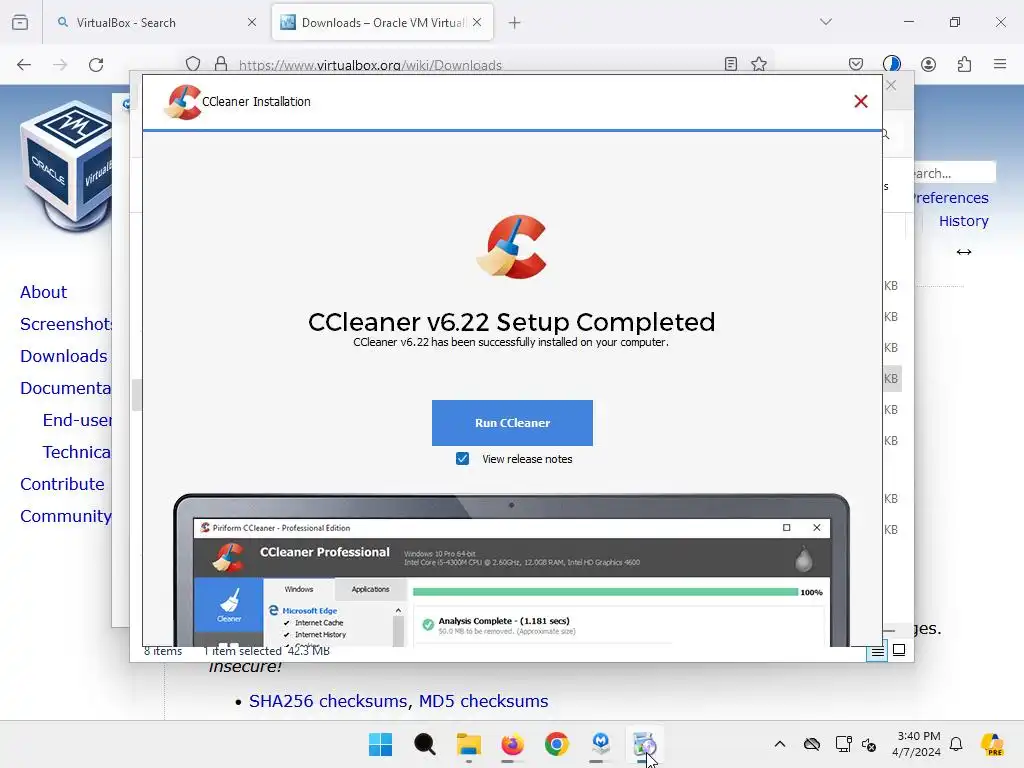Open Screenshots link in sidebar
Screen dimensions: 1024x768
66,324
